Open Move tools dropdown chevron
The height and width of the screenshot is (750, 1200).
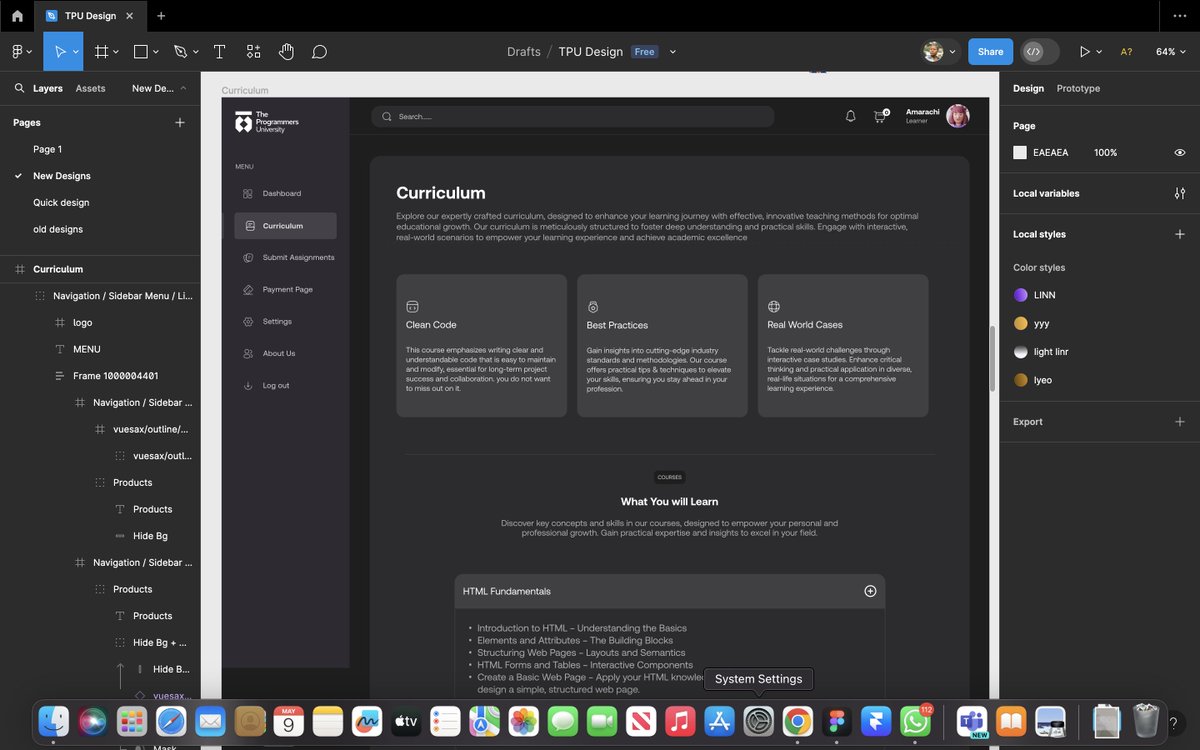76,52
